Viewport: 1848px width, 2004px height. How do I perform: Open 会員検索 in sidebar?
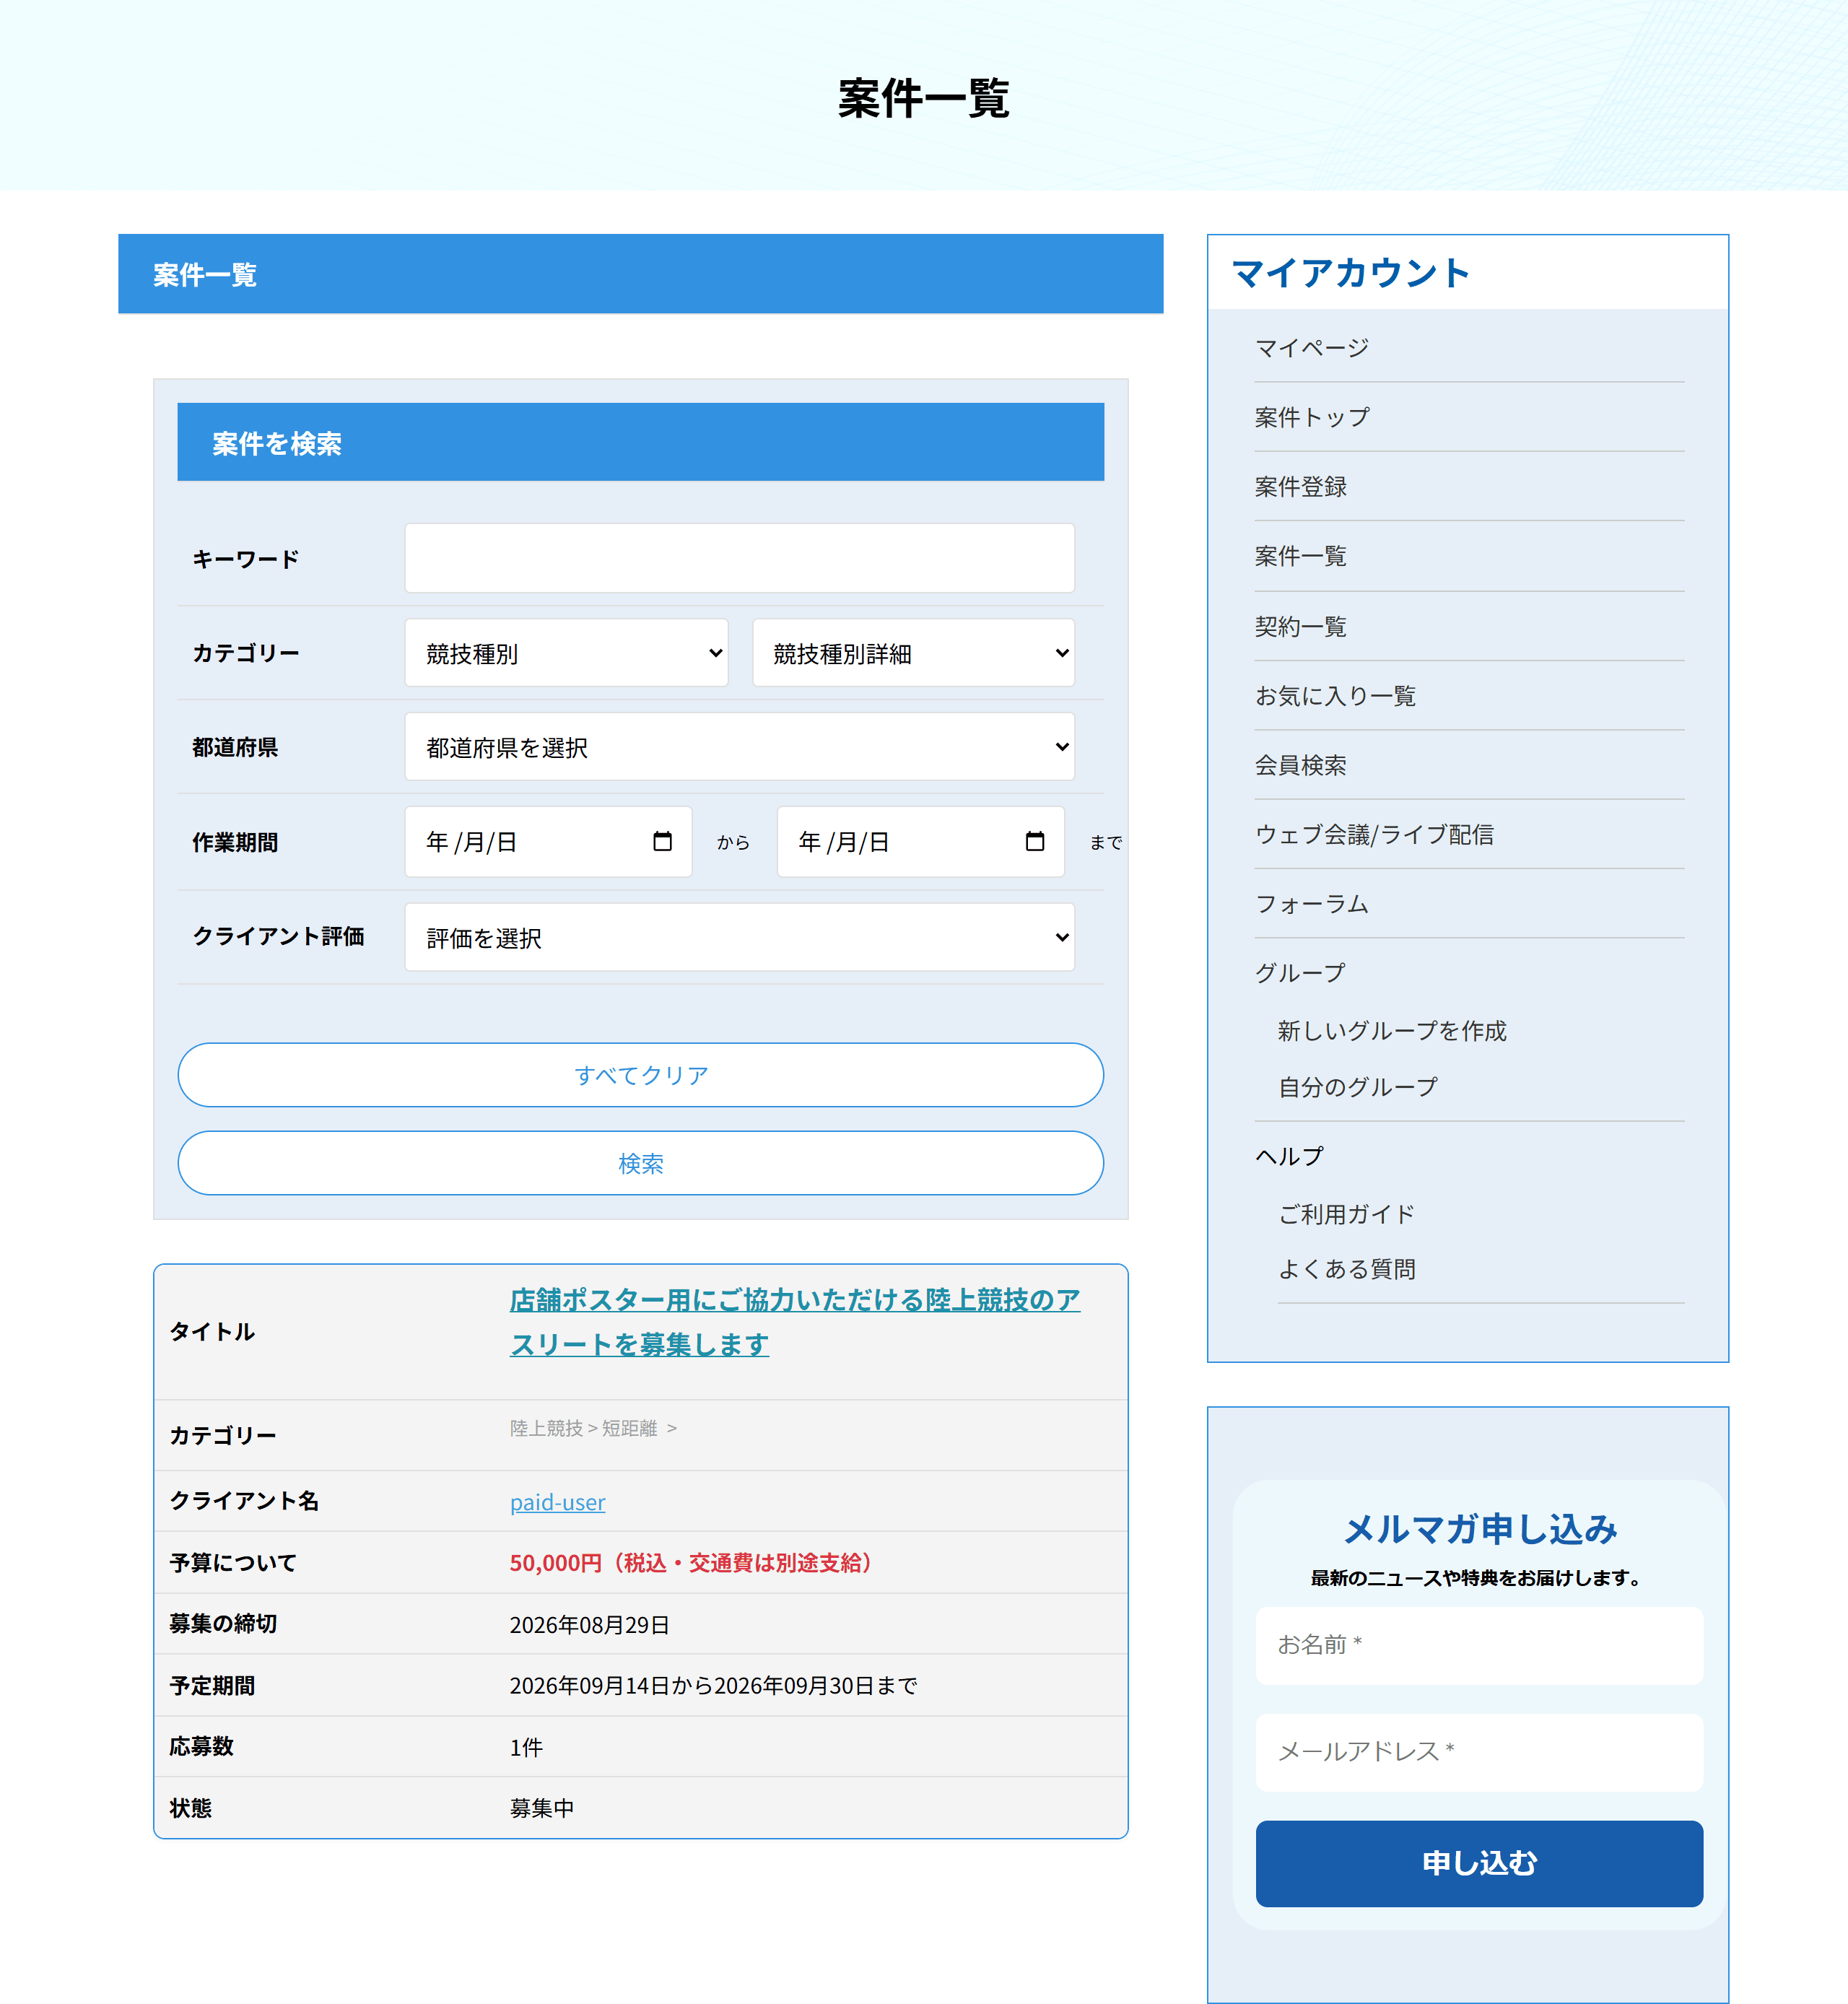[x=1300, y=764]
